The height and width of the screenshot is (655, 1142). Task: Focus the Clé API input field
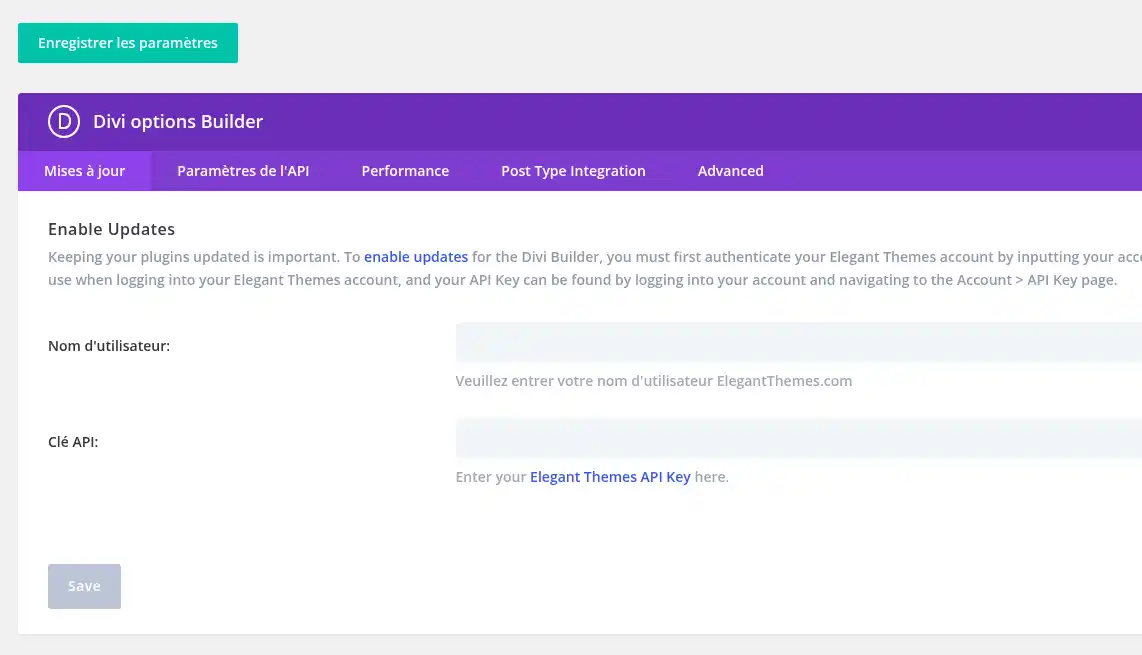pos(798,438)
